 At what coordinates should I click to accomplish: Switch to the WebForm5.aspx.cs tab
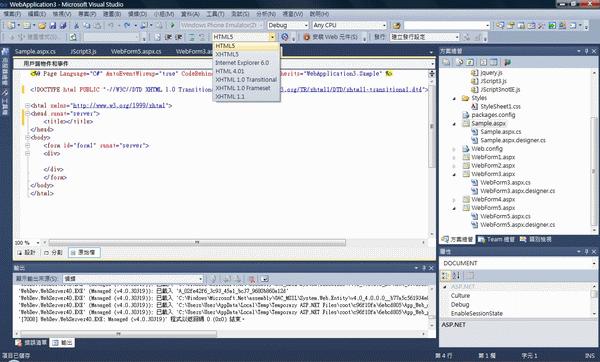click(136, 51)
